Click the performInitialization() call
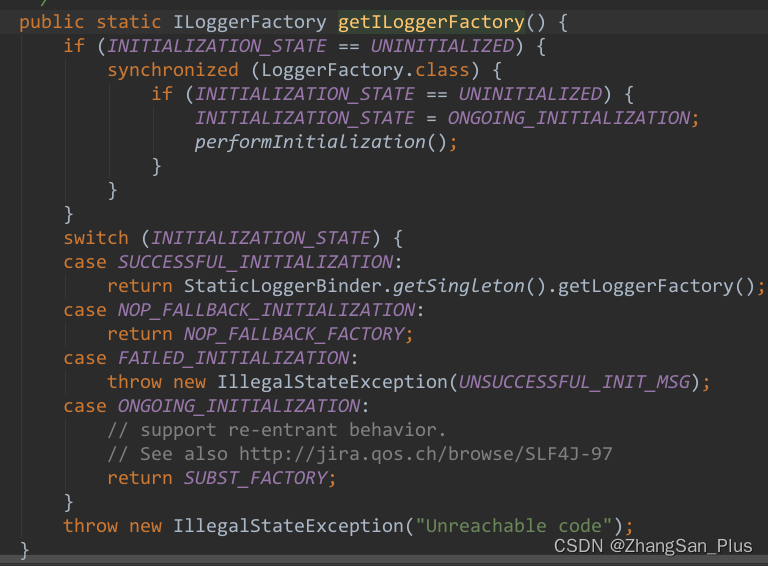 click(320, 142)
